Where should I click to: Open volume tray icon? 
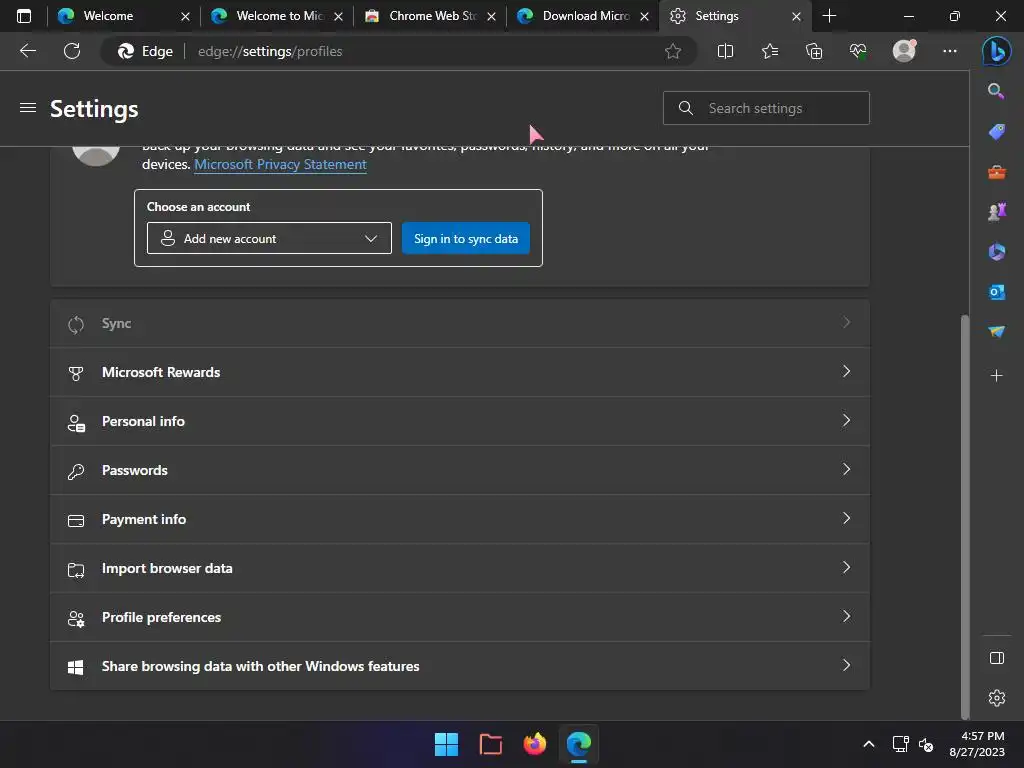[x=926, y=744]
